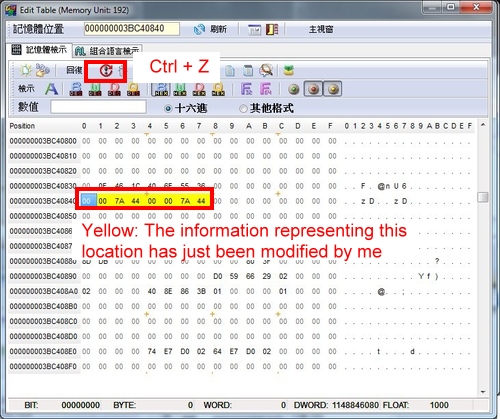
Task: Click the first 7A byte in highlighted row
Action: tap(119, 201)
